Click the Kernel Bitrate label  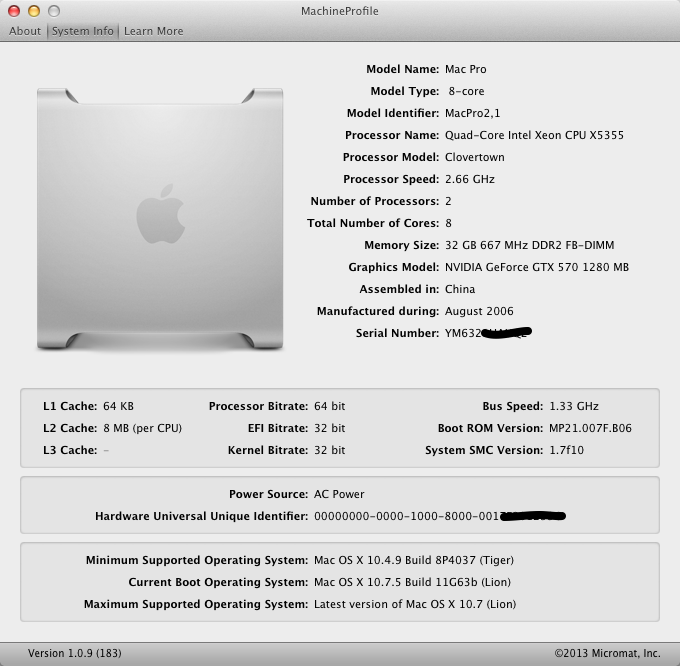pos(268,450)
